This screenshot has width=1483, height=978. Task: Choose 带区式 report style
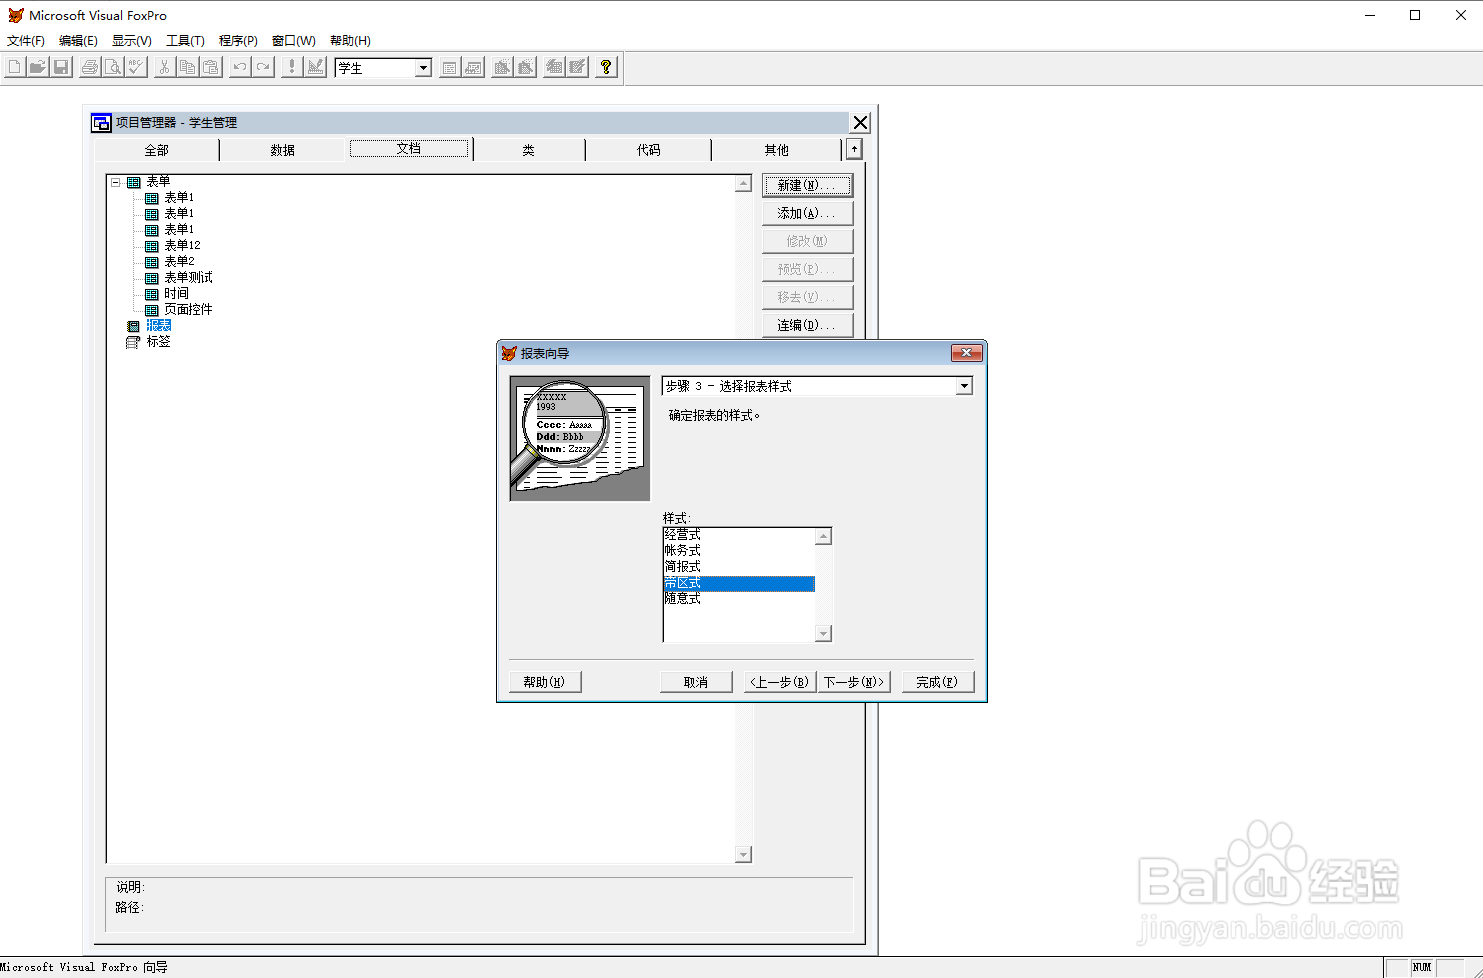click(x=739, y=583)
